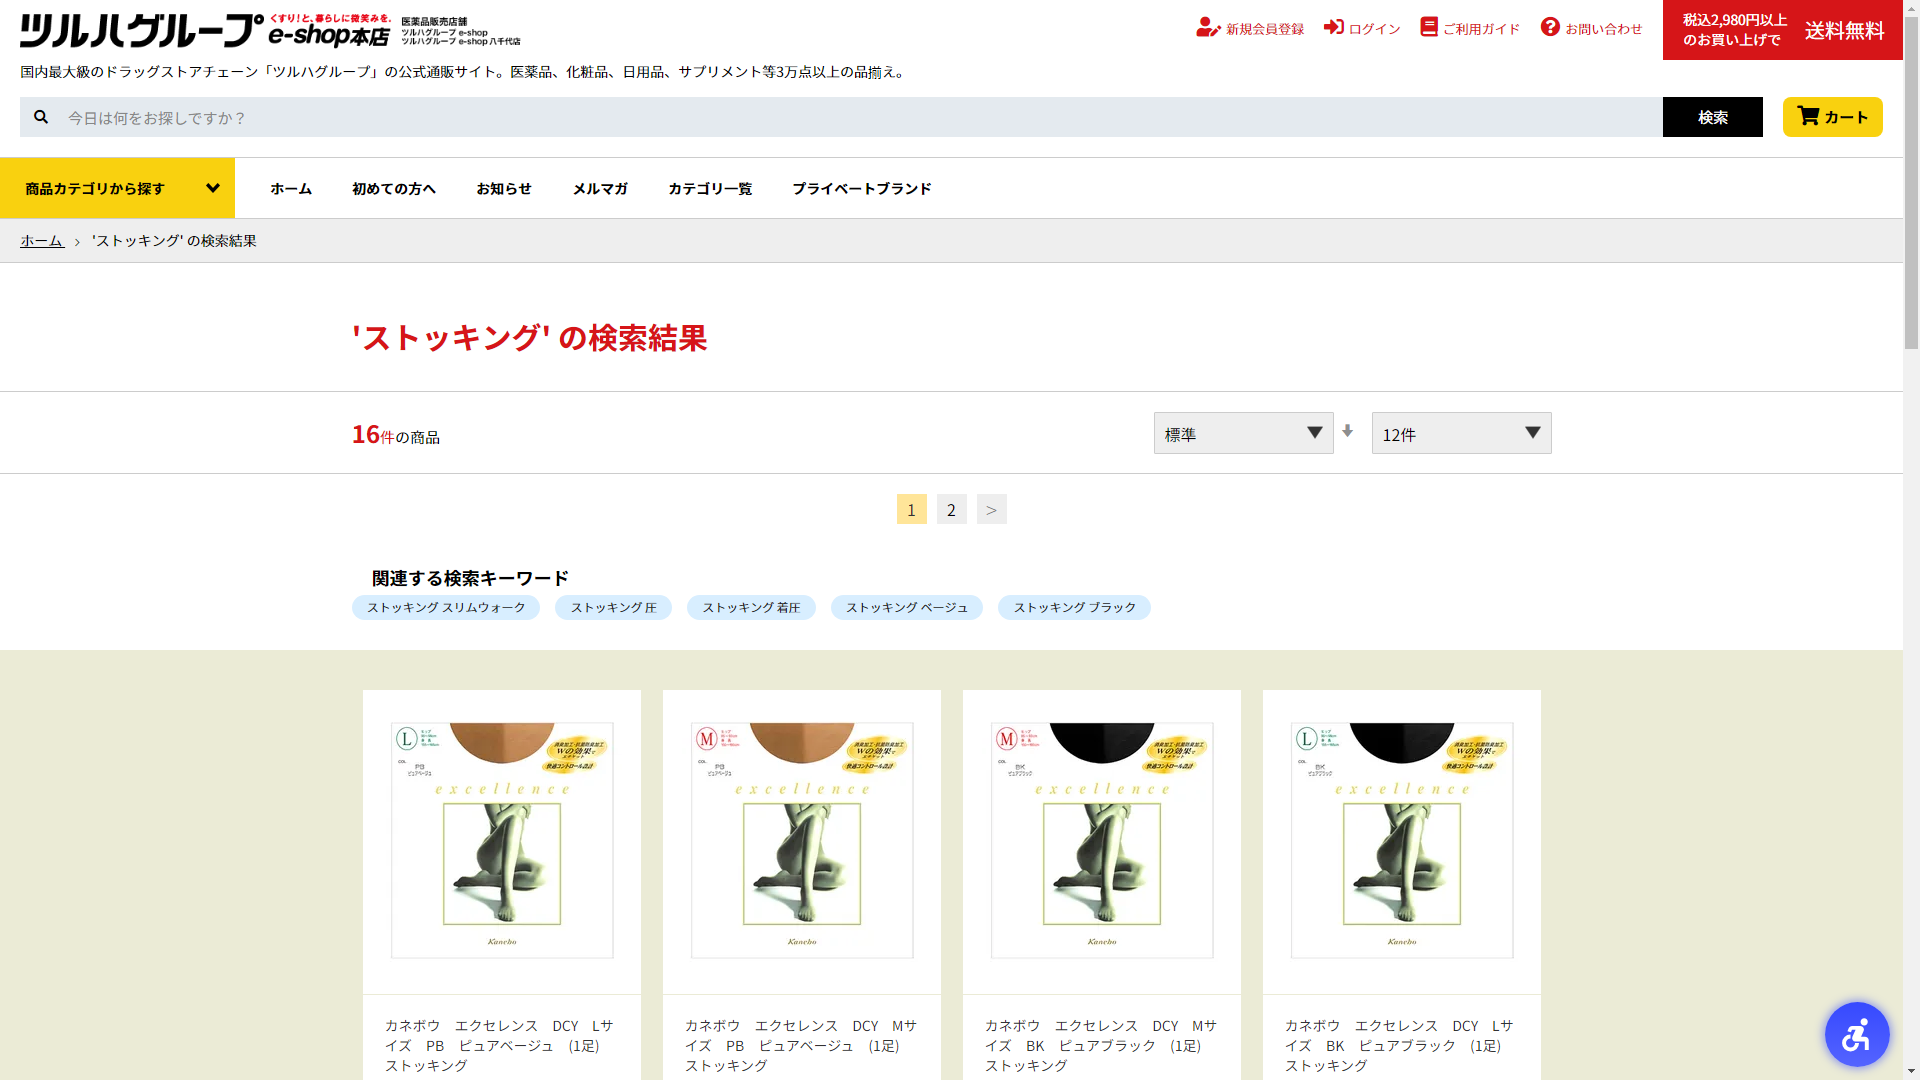Click the login arrow icon

tap(1333, 27)
